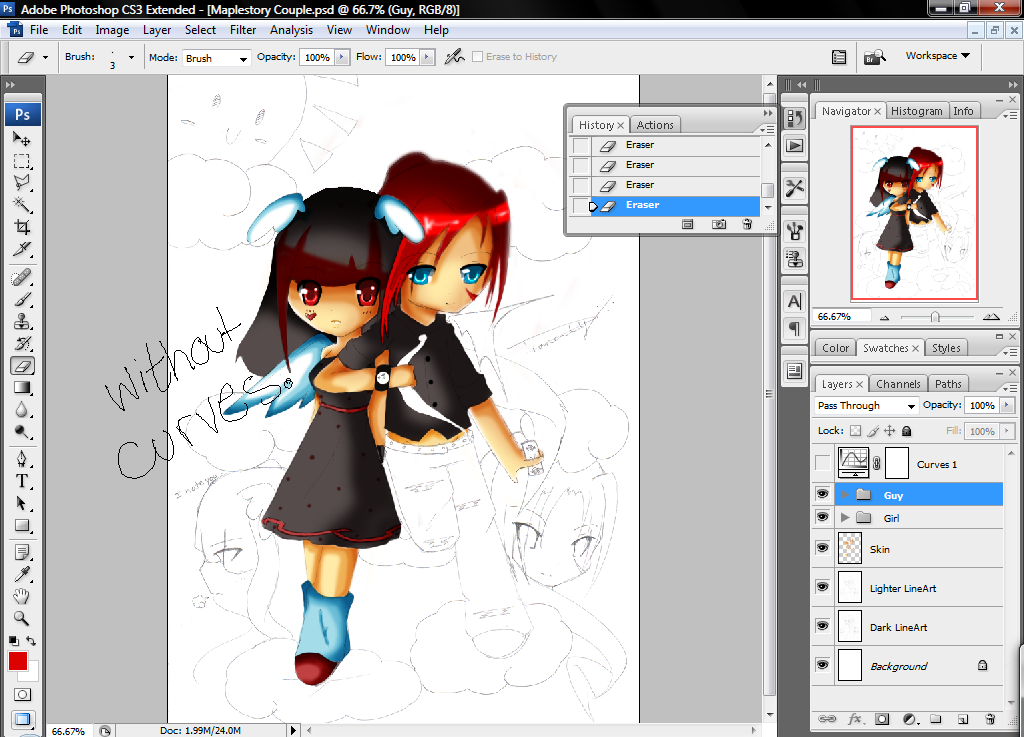Viewport: 1024px width, 737px height.
Task: Hide the Dark LineArt layer
Action: coord(822,626)
